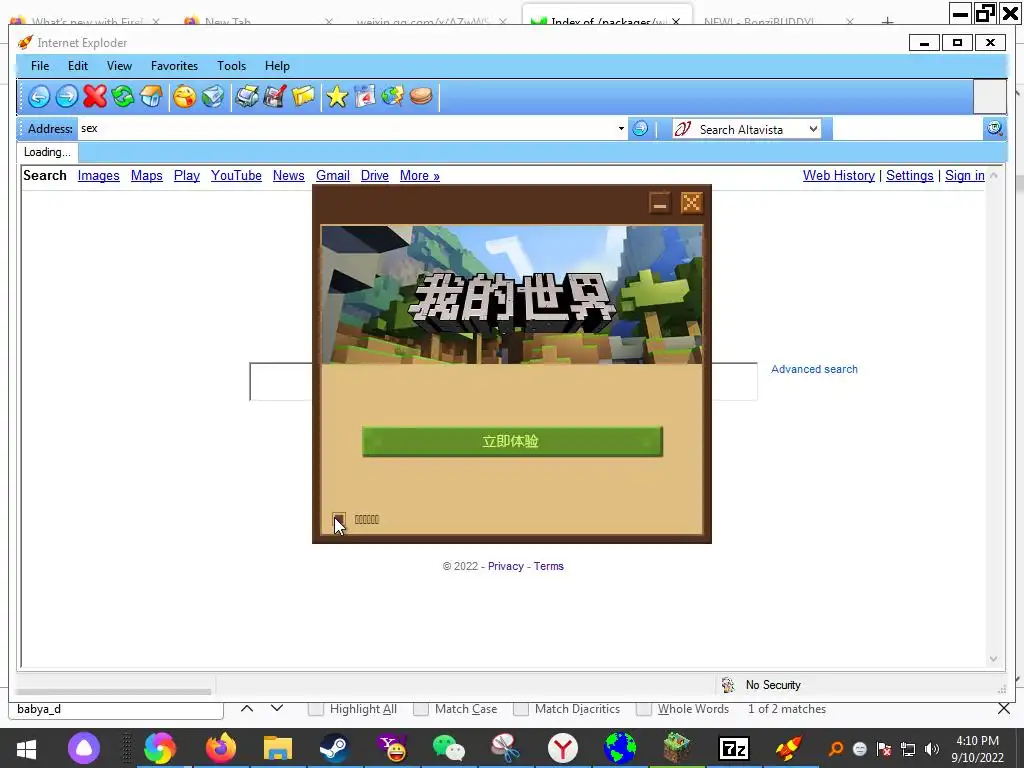This screenshot has width=1024, height=768.
Task: Click the taskbar volume speaker icon
Action: 931,748
